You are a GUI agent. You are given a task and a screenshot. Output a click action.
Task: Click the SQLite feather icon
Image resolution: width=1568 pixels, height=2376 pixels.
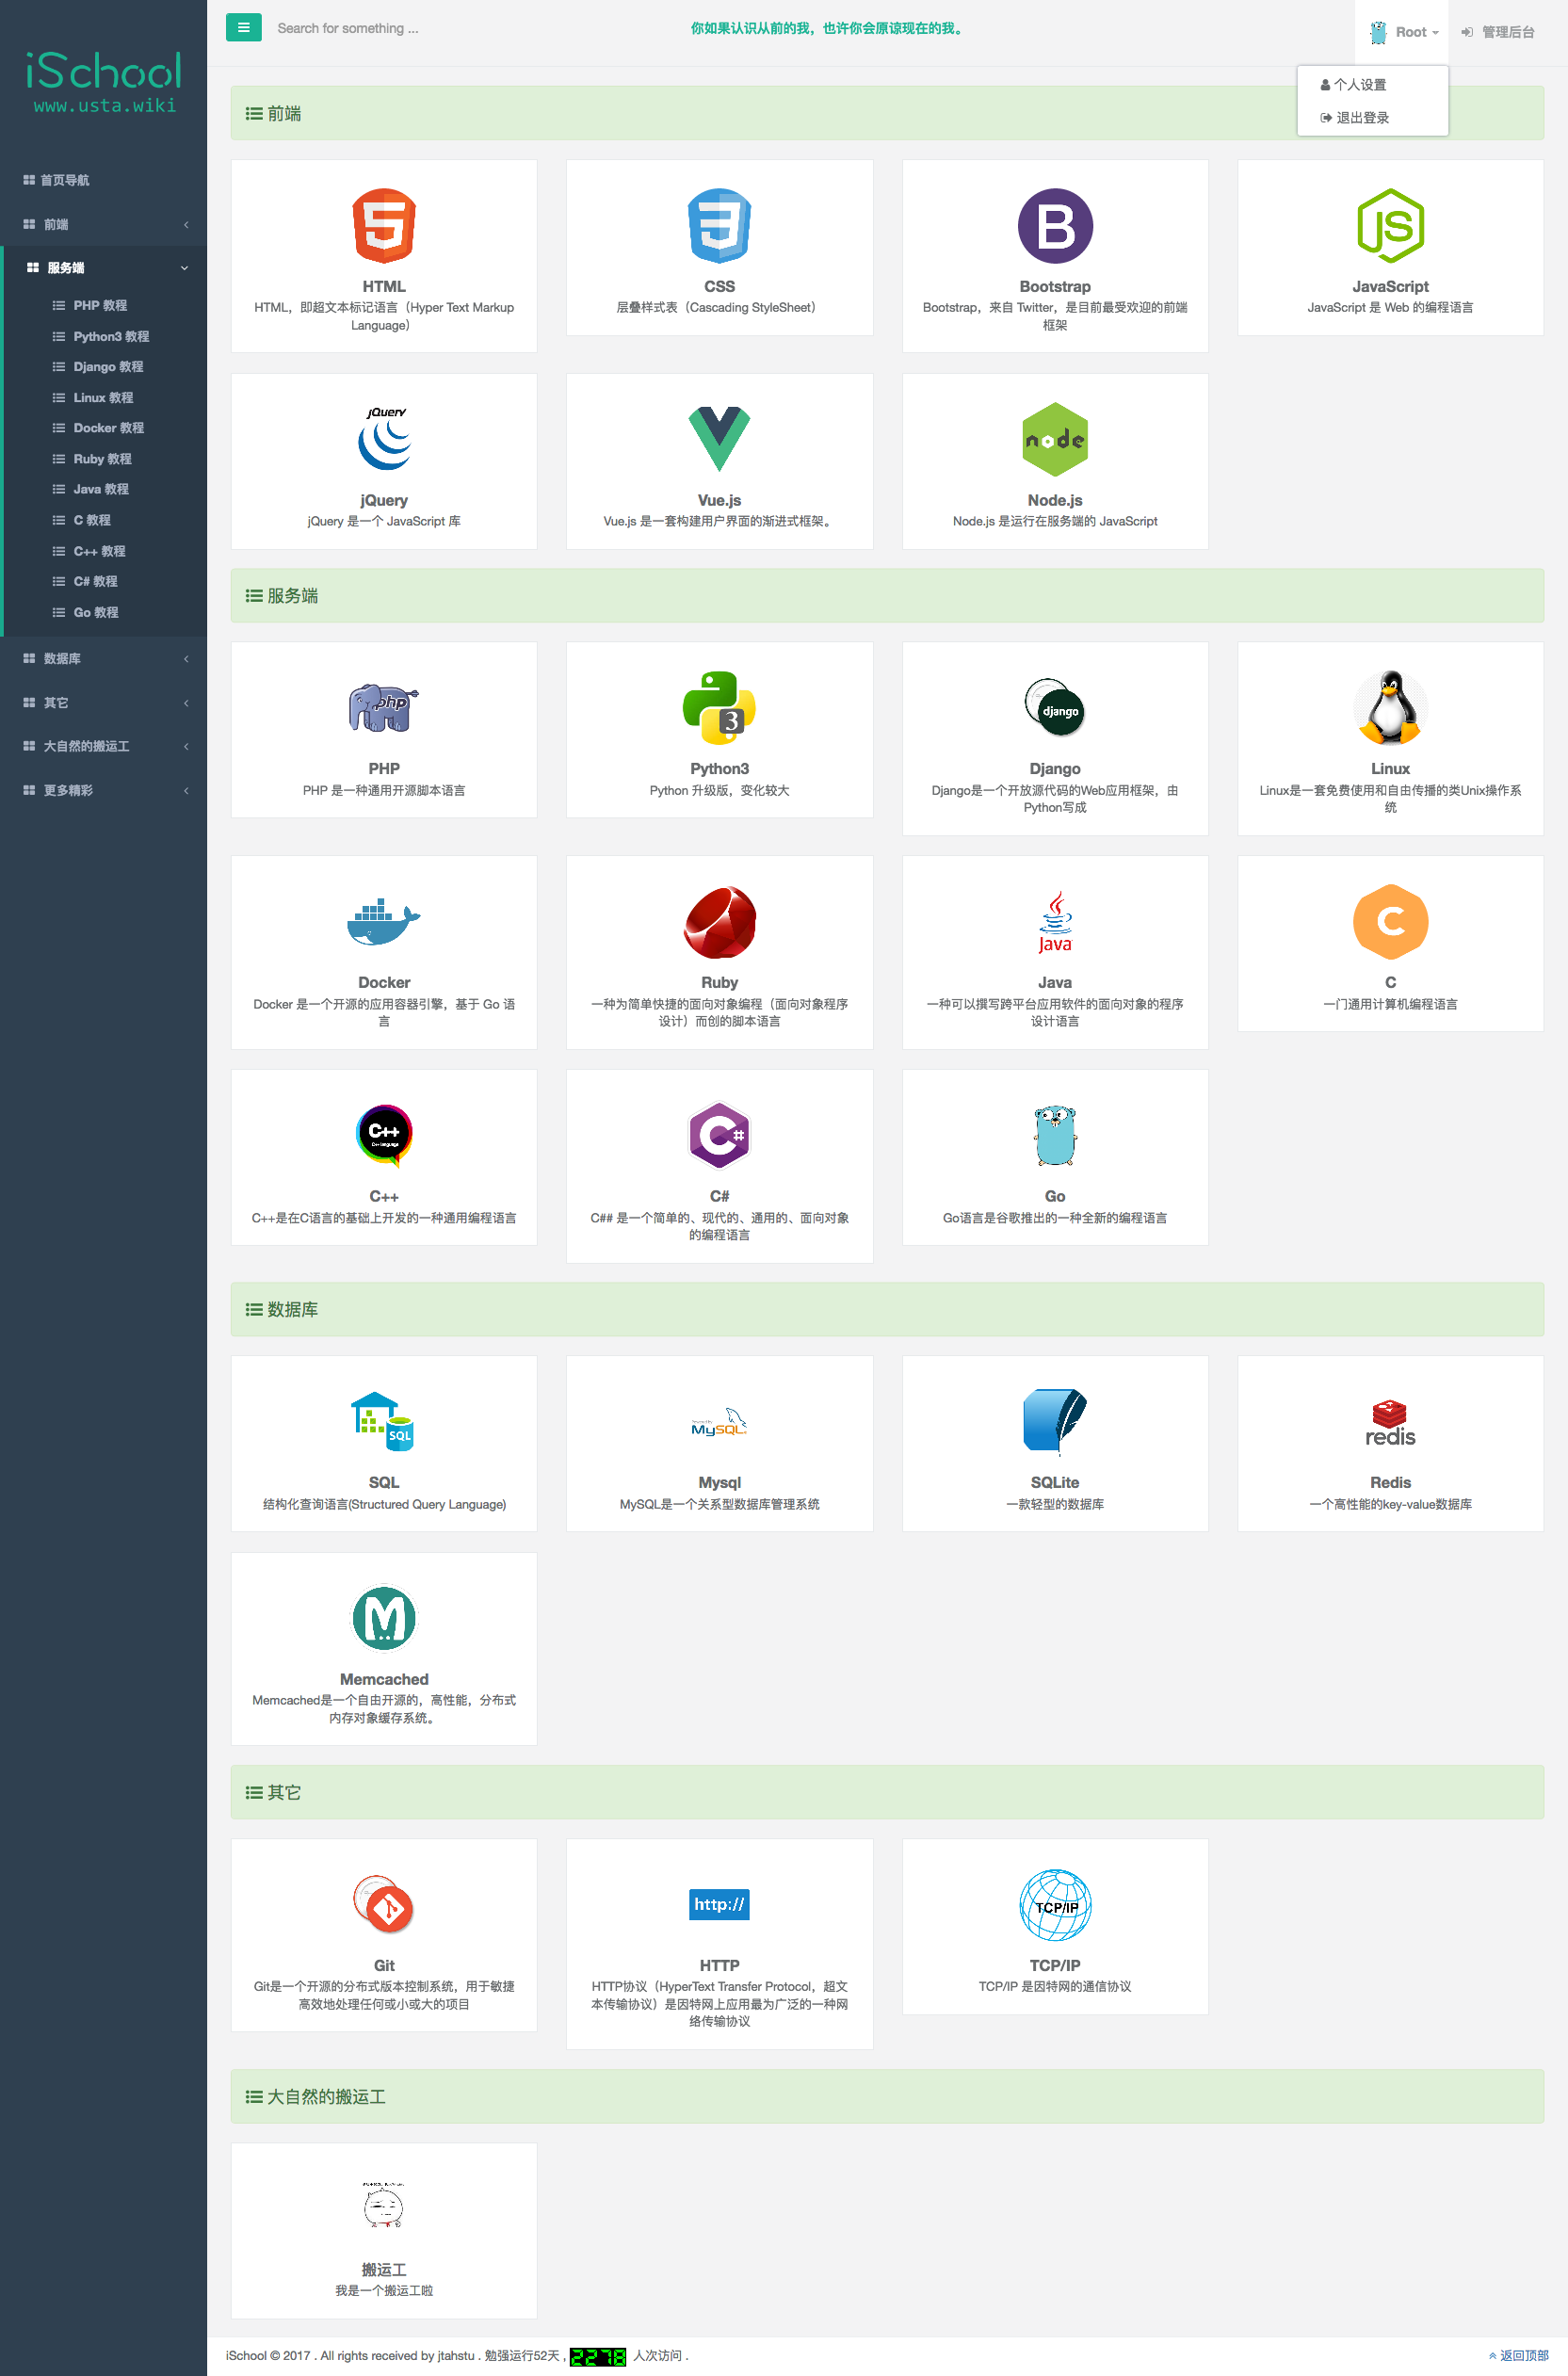tap(1055, 1422)
